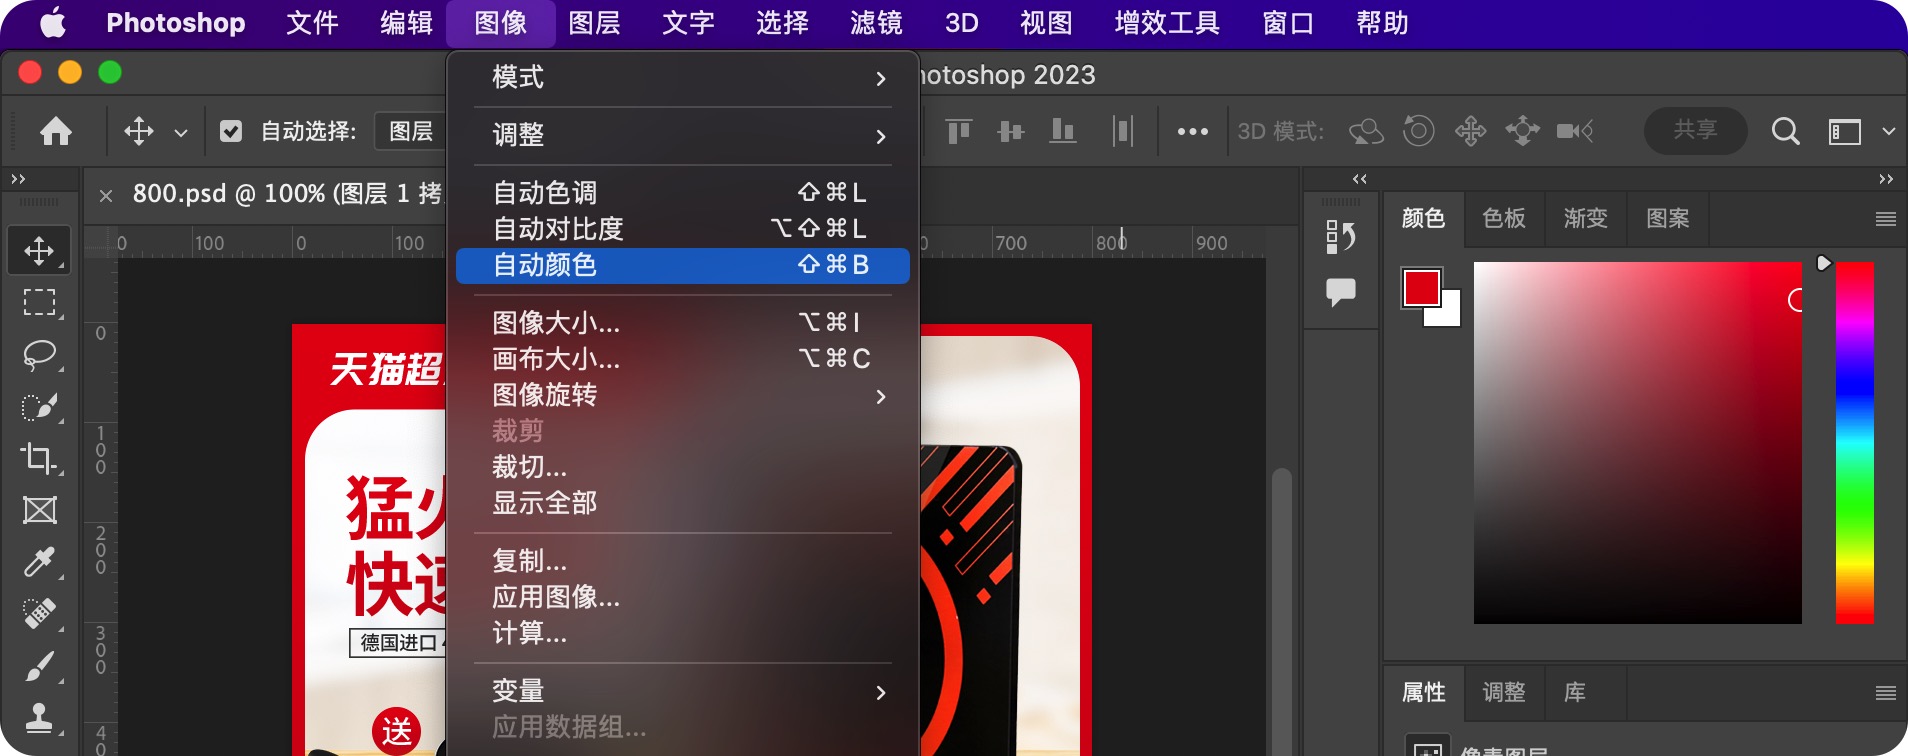1908x756 pixels.
Task: Click the Search magnifier icon
Action: pos(1785,131)
